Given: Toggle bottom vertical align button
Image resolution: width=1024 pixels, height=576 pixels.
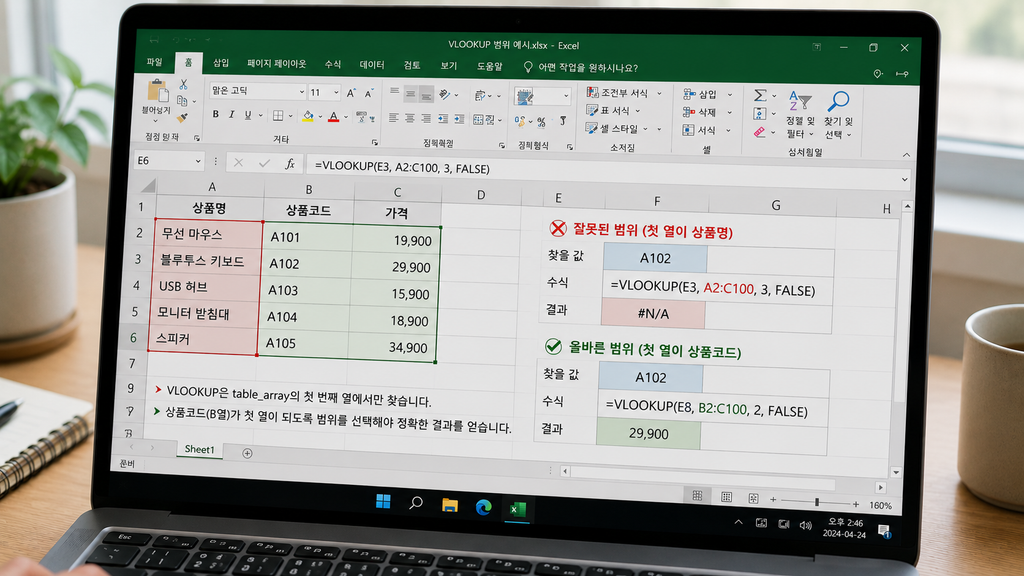Looking at the screenshot, I should tap(426, 95).
